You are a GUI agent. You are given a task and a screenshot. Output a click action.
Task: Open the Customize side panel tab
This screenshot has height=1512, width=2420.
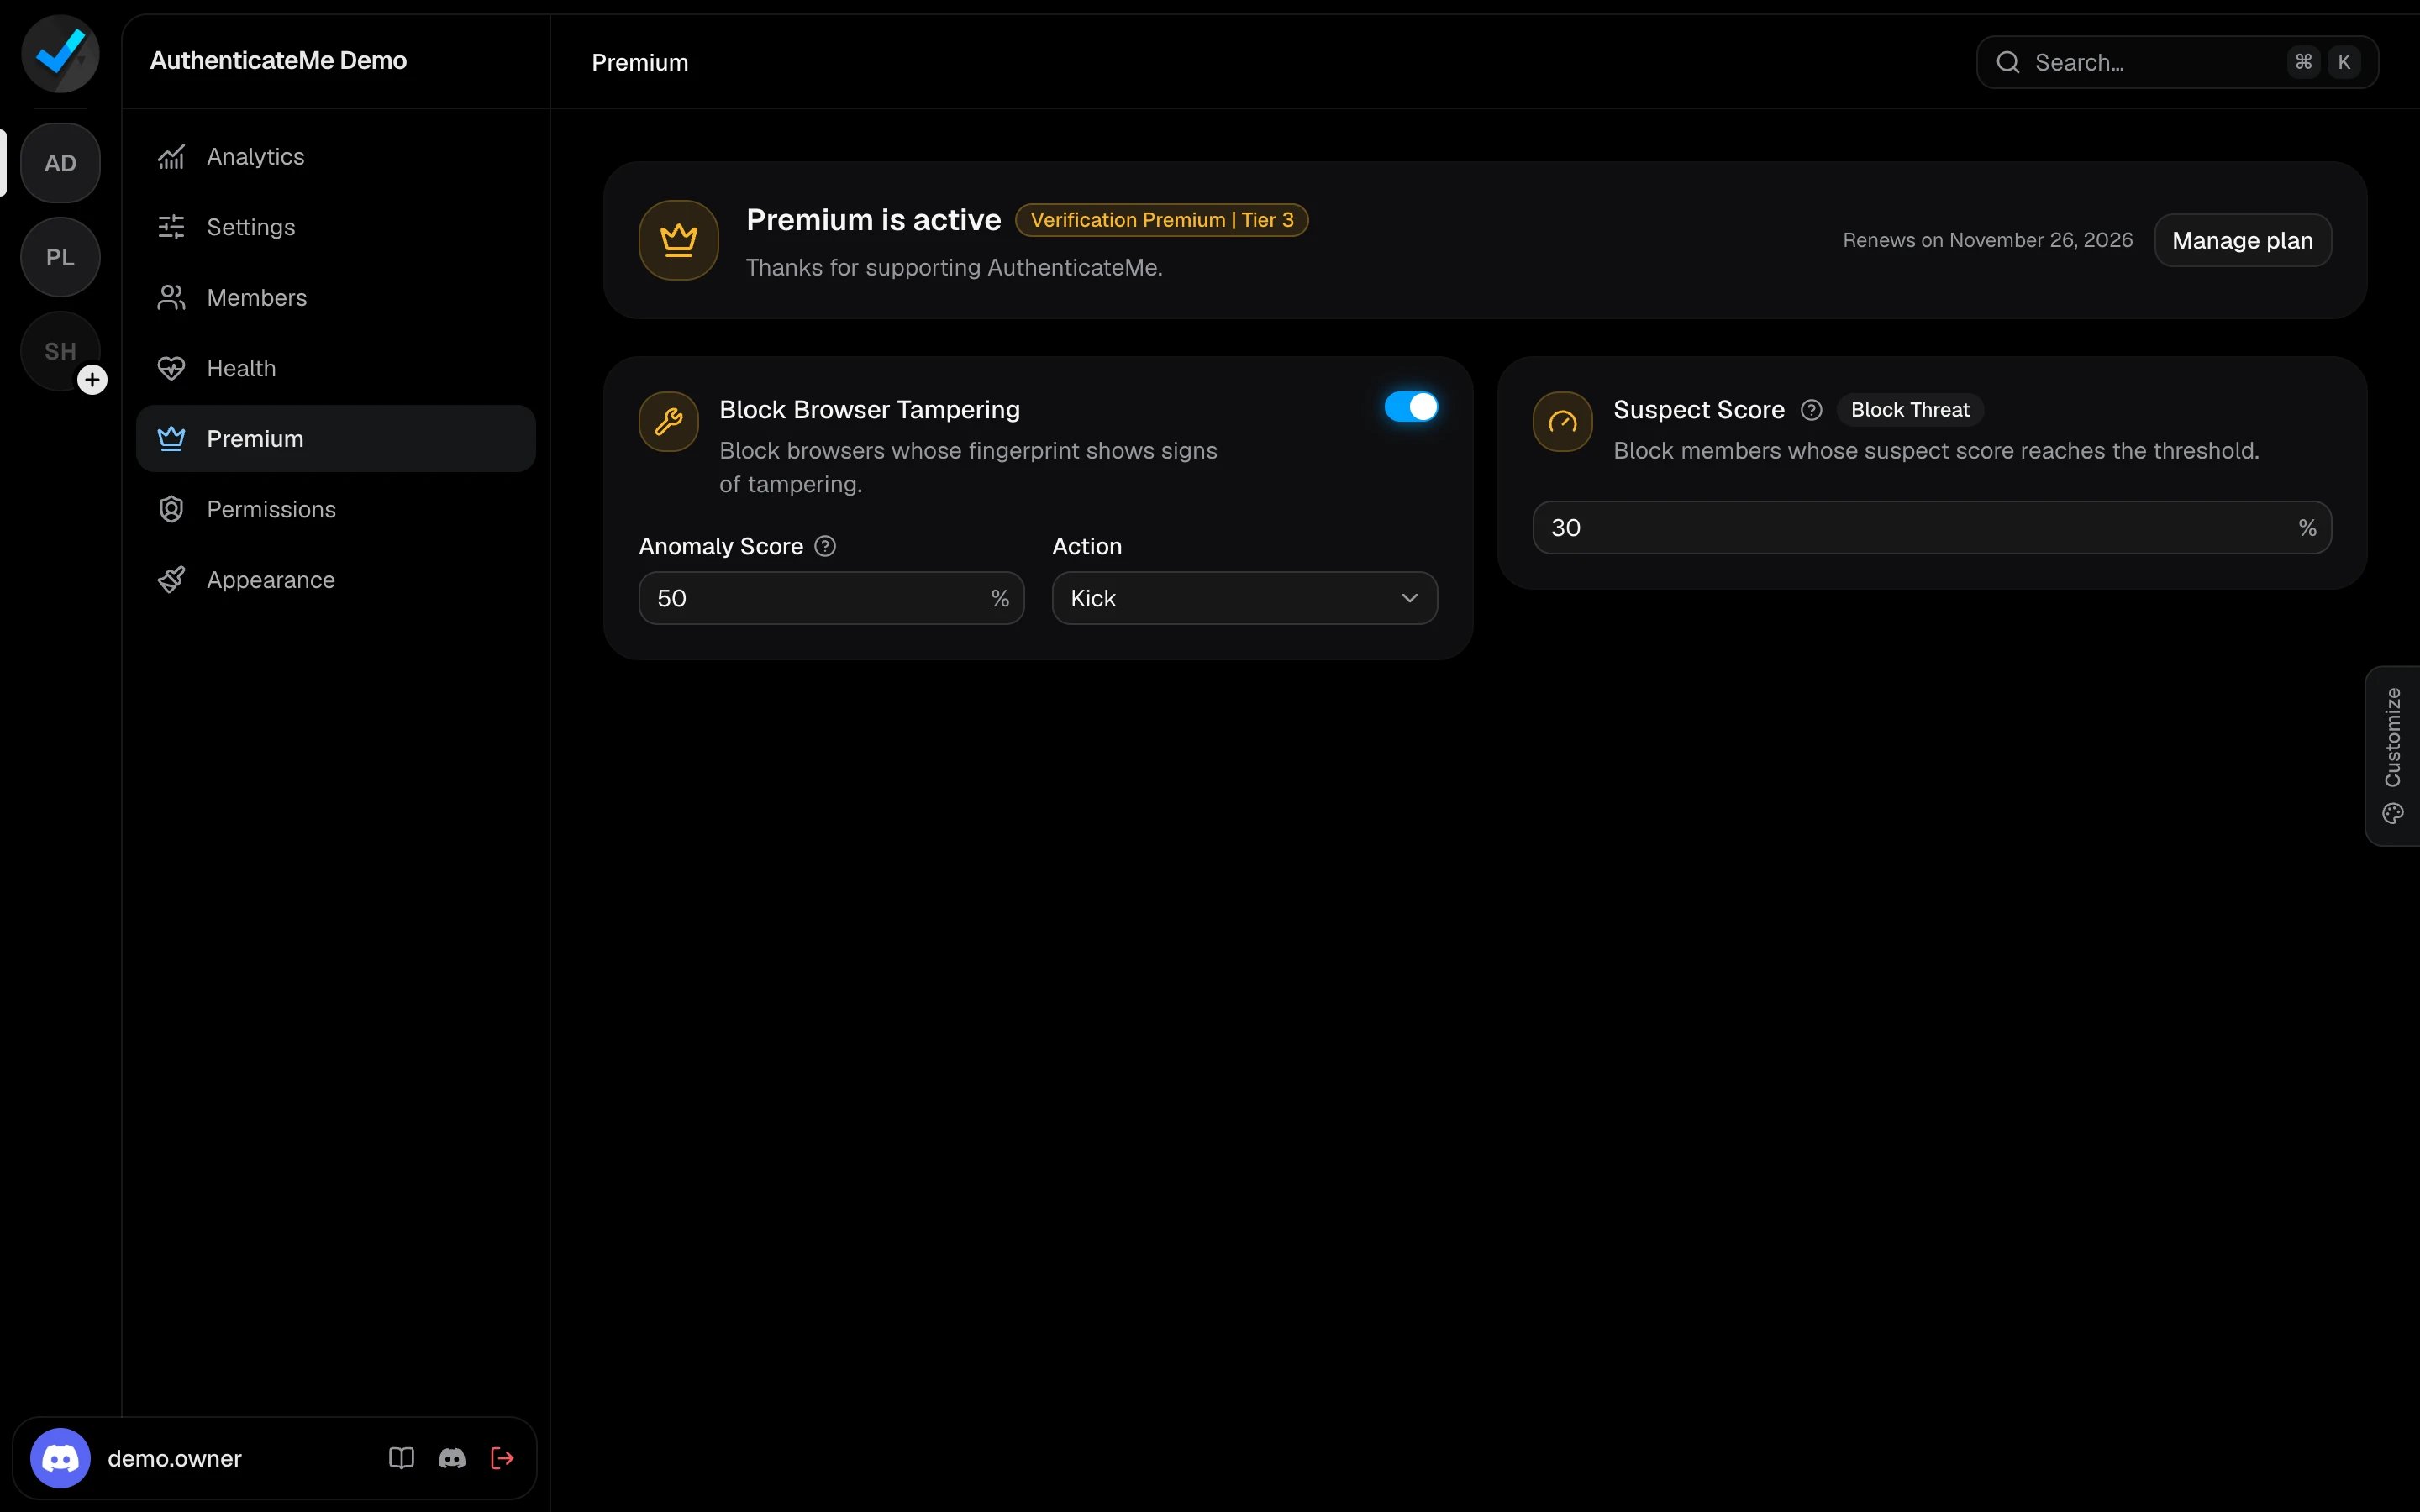tap(2393, 756)
